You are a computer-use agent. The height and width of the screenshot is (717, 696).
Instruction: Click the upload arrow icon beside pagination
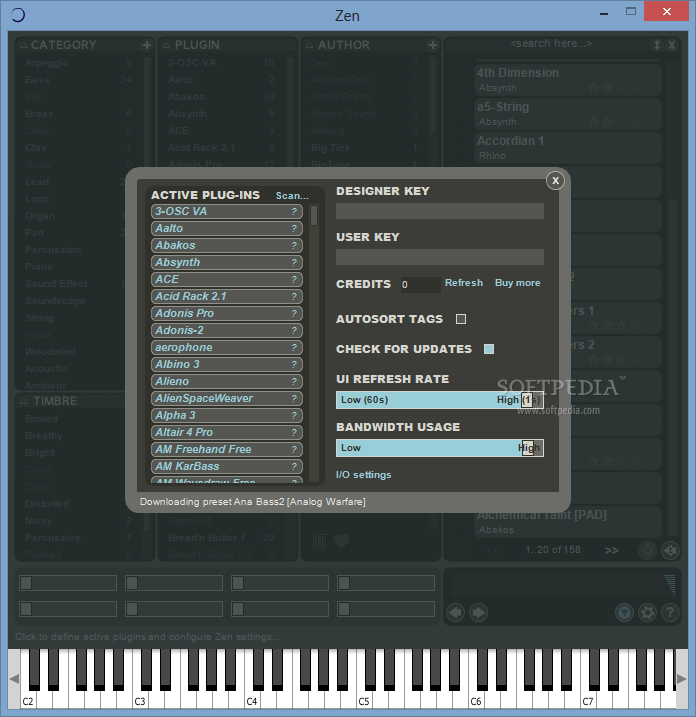647,550
